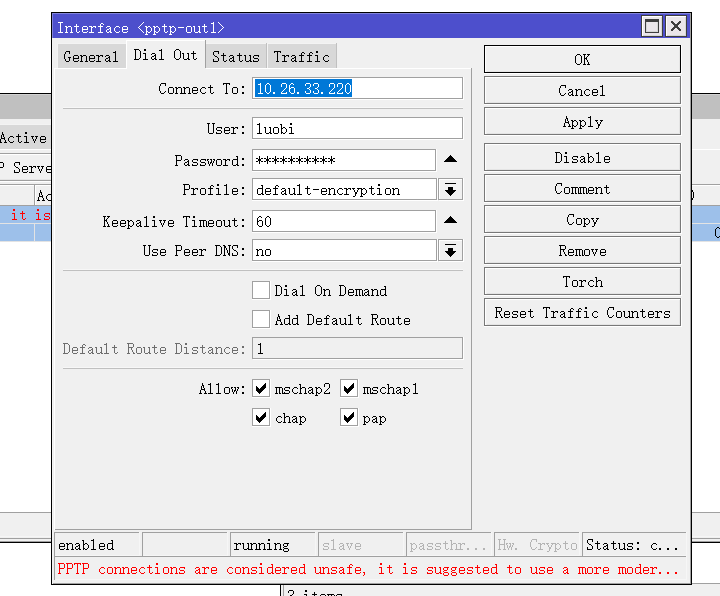Viewport: 720px width, 596px height.
Task: Collapse the Password field arrow
Action: [x=450, y=160]
